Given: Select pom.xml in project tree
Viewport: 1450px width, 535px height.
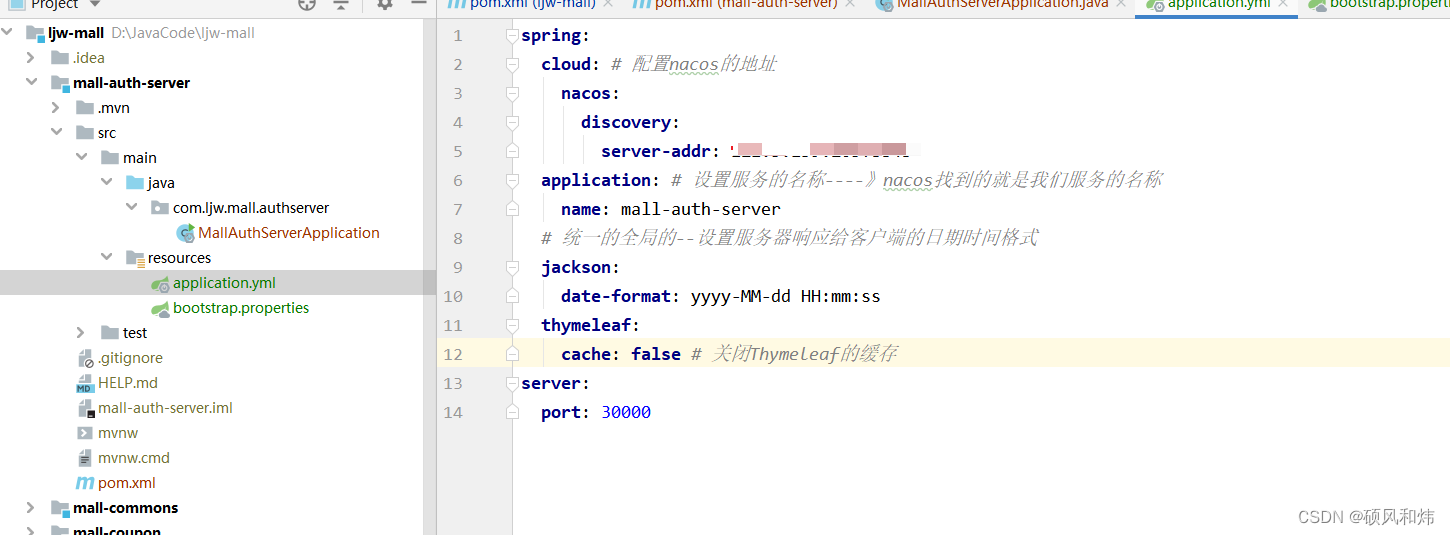Looking at the screenshot, I should (x=127, y=483).
